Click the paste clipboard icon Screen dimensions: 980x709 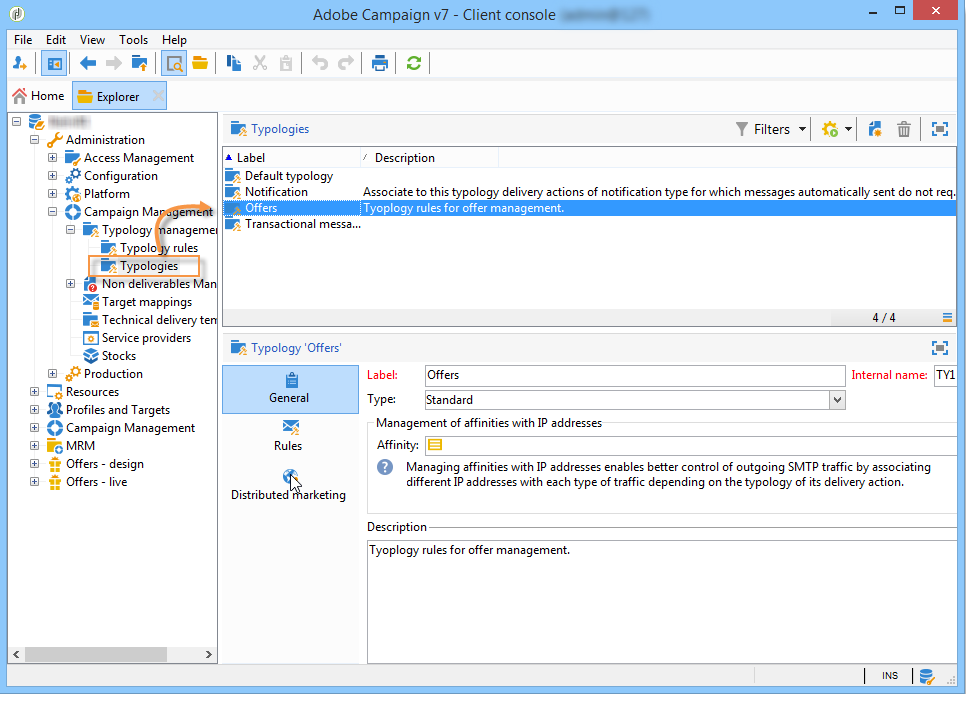[286, 63]
